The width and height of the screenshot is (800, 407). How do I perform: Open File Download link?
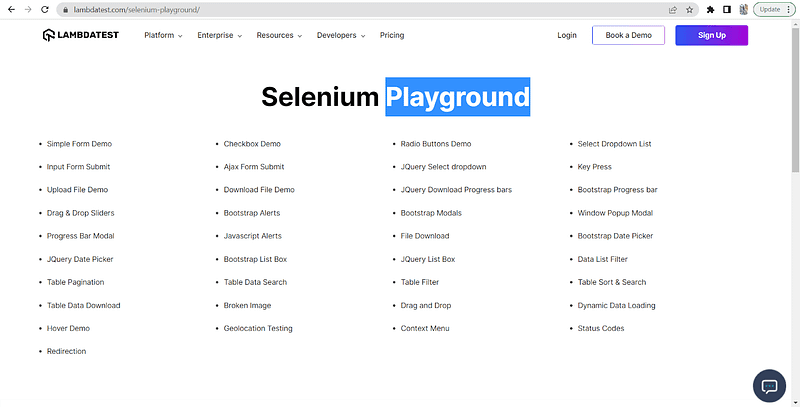[x=425, y=236]
